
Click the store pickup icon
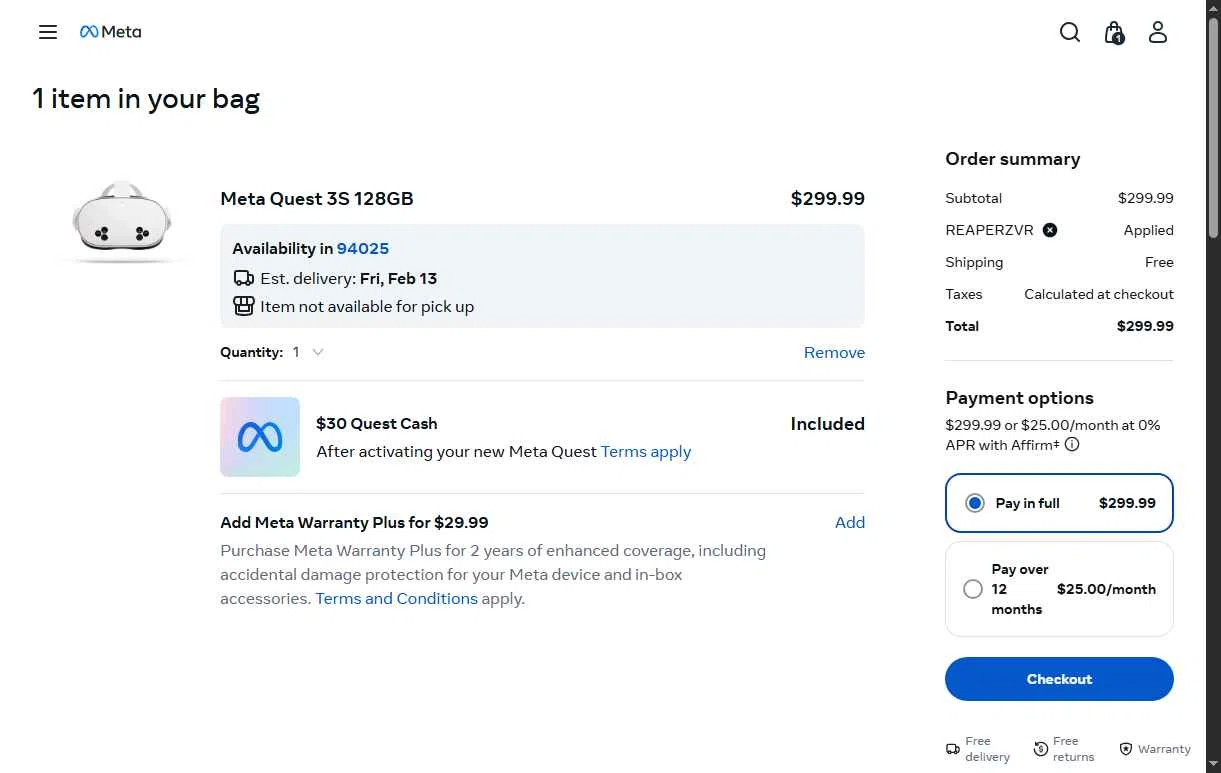click(x=244, y=306)
